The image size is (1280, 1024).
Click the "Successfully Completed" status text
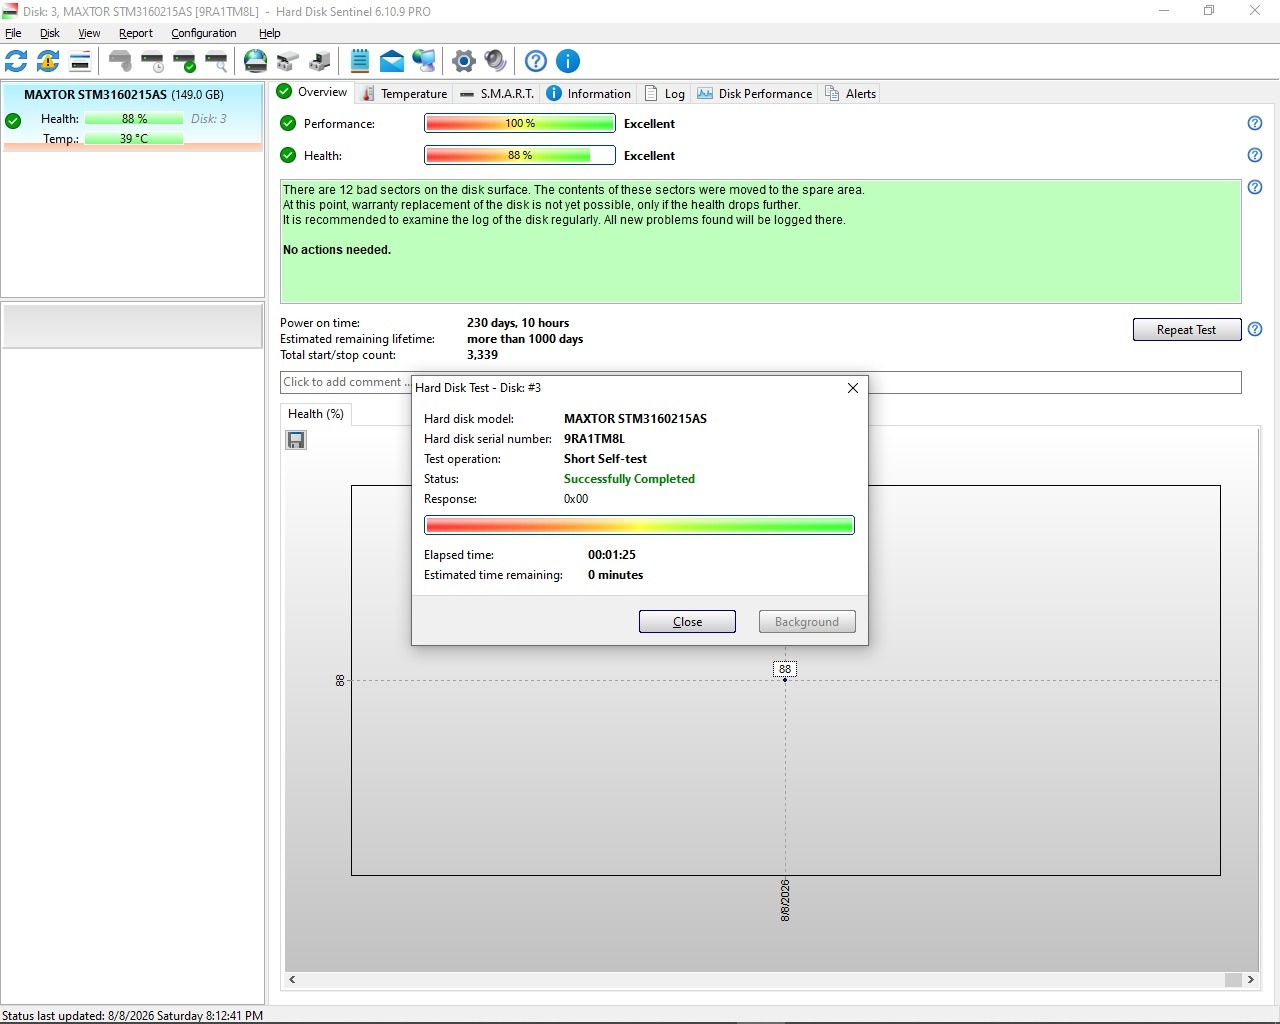[x=629, y=479]
